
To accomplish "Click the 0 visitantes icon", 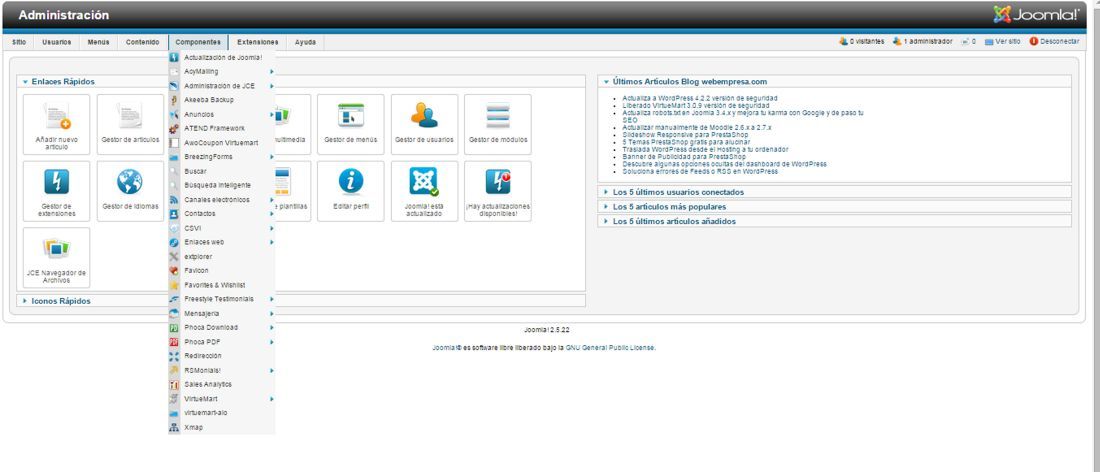I will click(x=843, y=42).
